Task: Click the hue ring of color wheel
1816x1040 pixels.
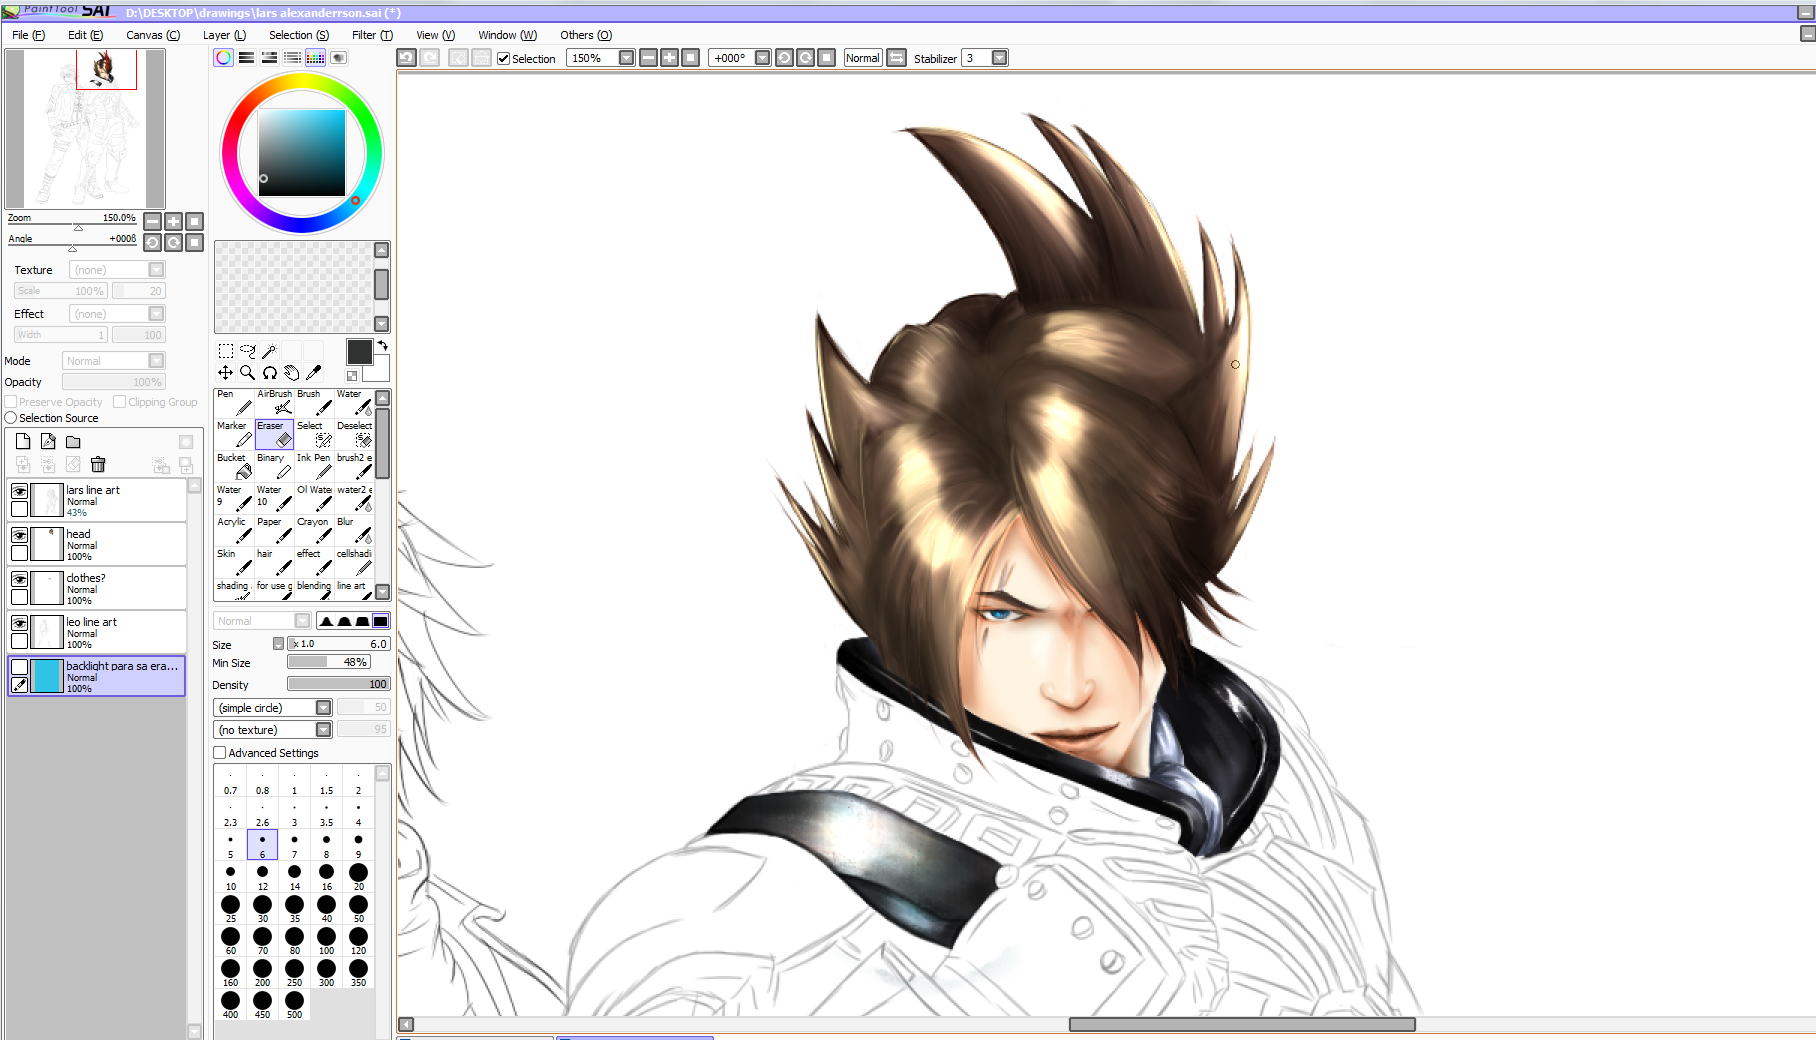Action: pyautogui.click(x=302, y=80)
